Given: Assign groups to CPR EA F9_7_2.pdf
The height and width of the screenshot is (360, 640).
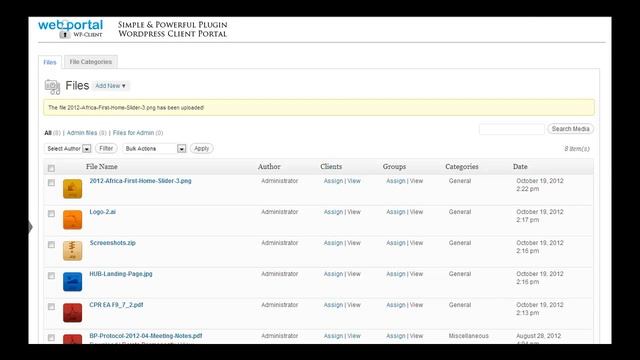Looking at the screenshot, I should [396, 305].
